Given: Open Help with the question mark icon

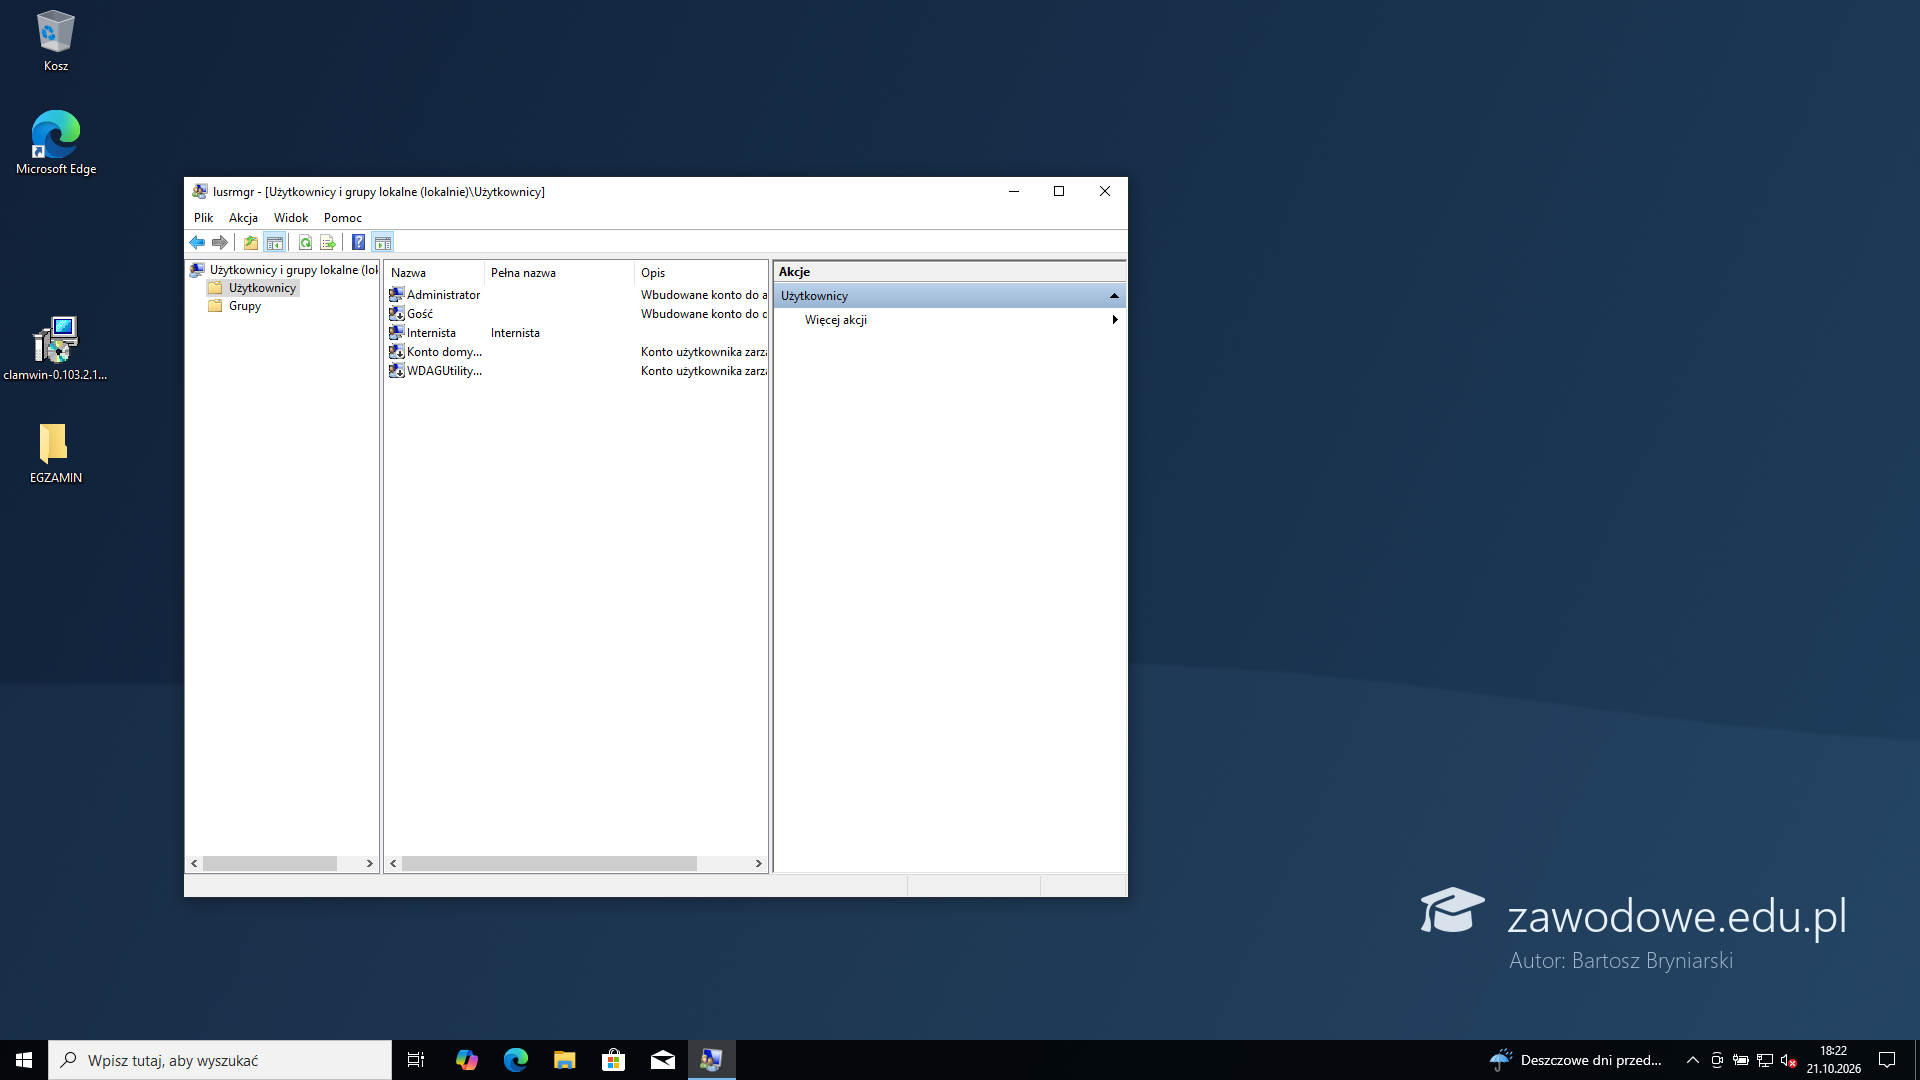Looking at the screenshot, I should 359,242.
